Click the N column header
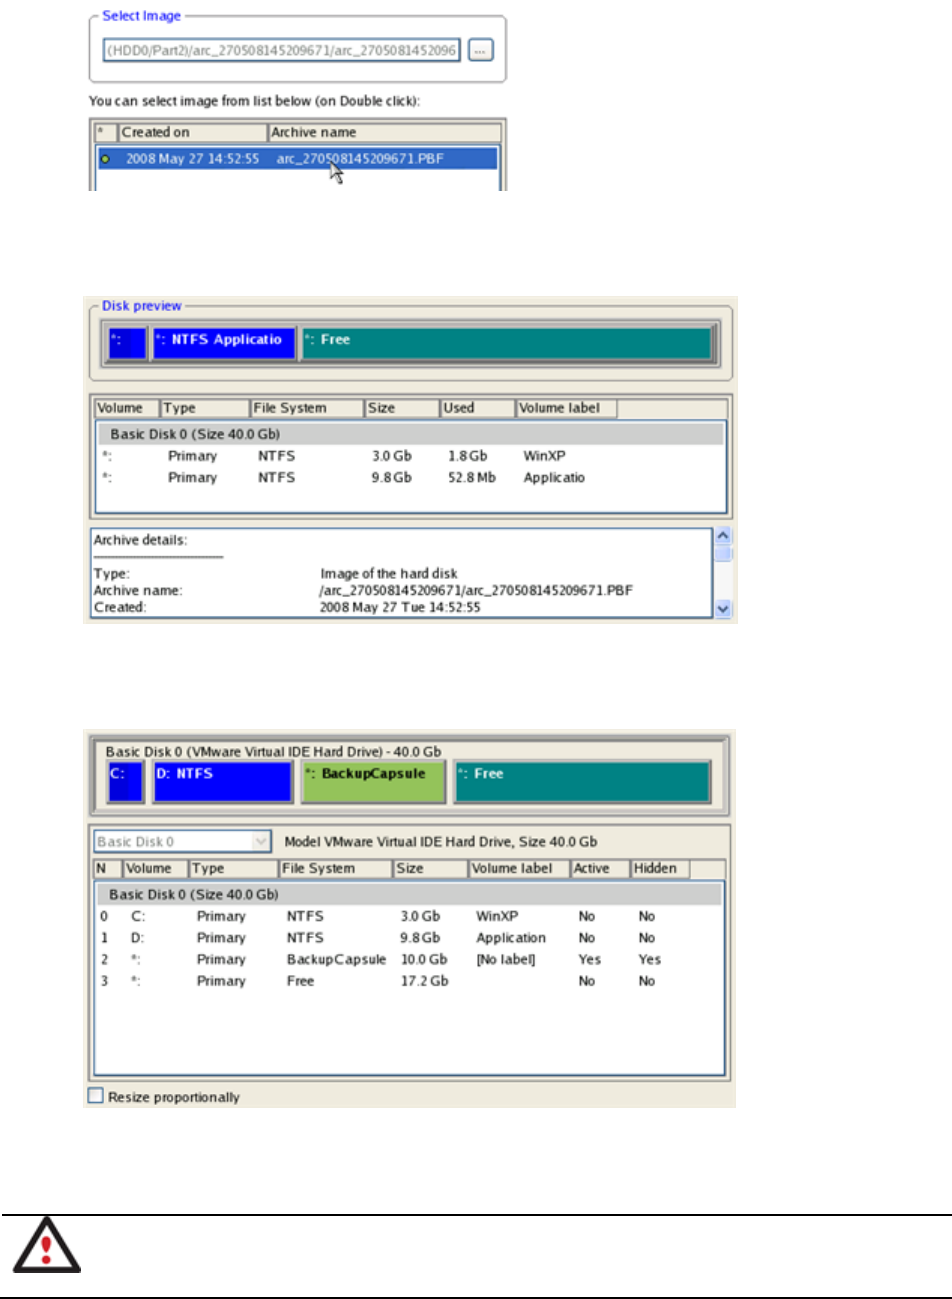 click(108, 869)
